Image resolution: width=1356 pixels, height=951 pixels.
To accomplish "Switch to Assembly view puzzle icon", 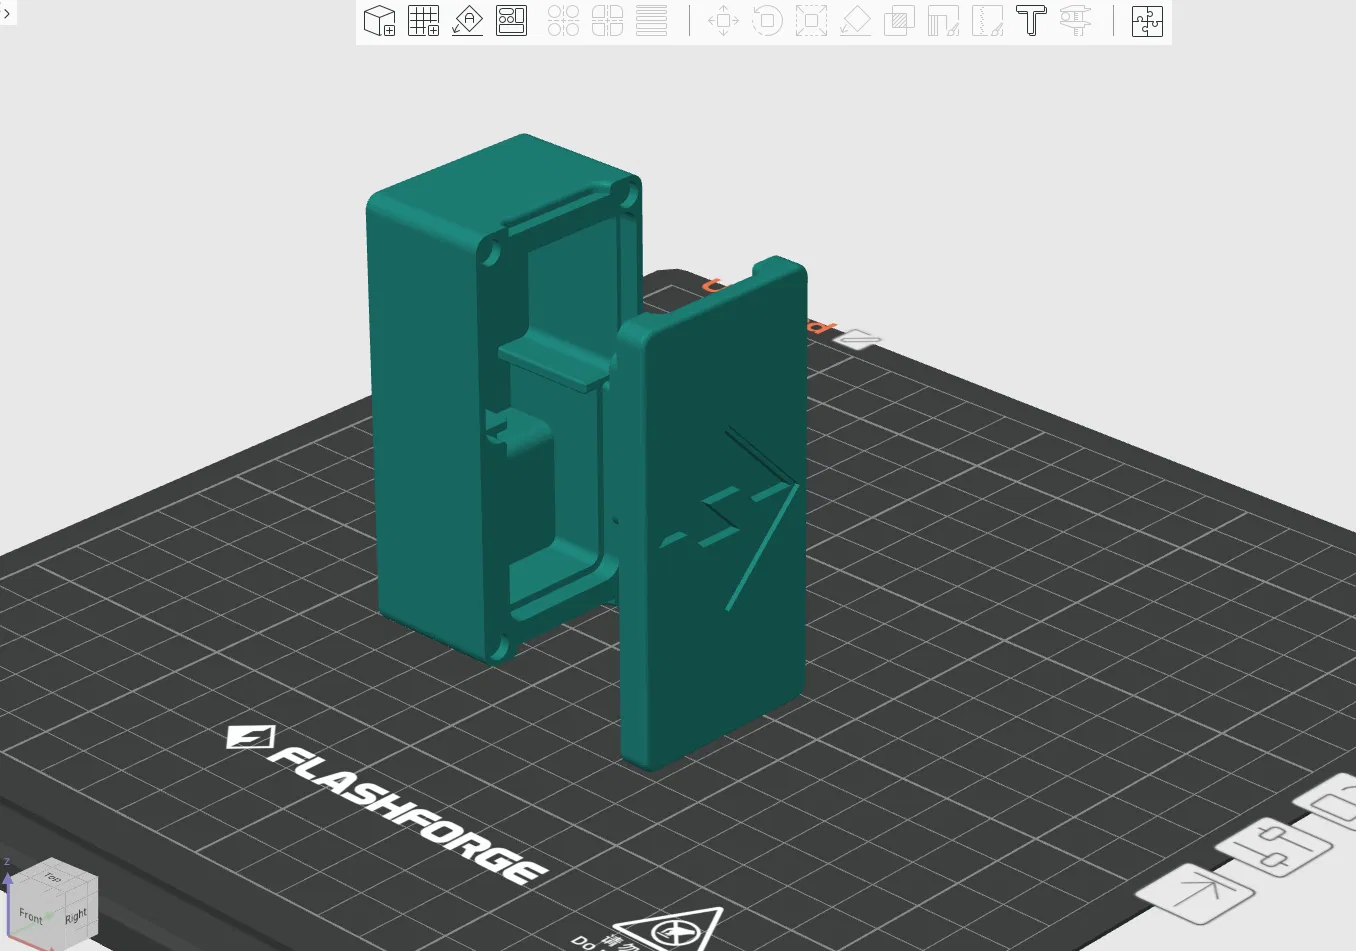I will click(1147, 21).
